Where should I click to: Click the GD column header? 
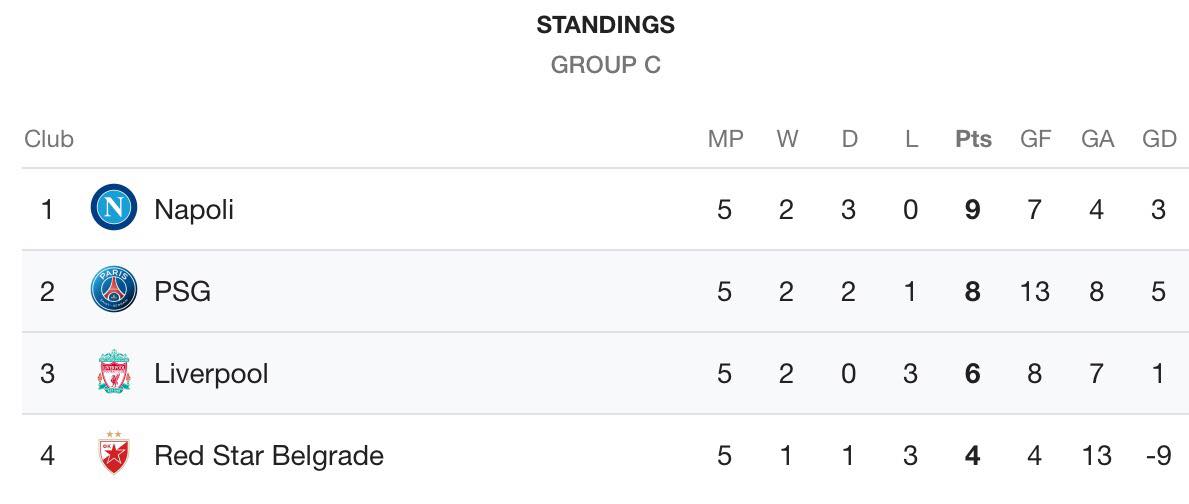click(1159, 139)
